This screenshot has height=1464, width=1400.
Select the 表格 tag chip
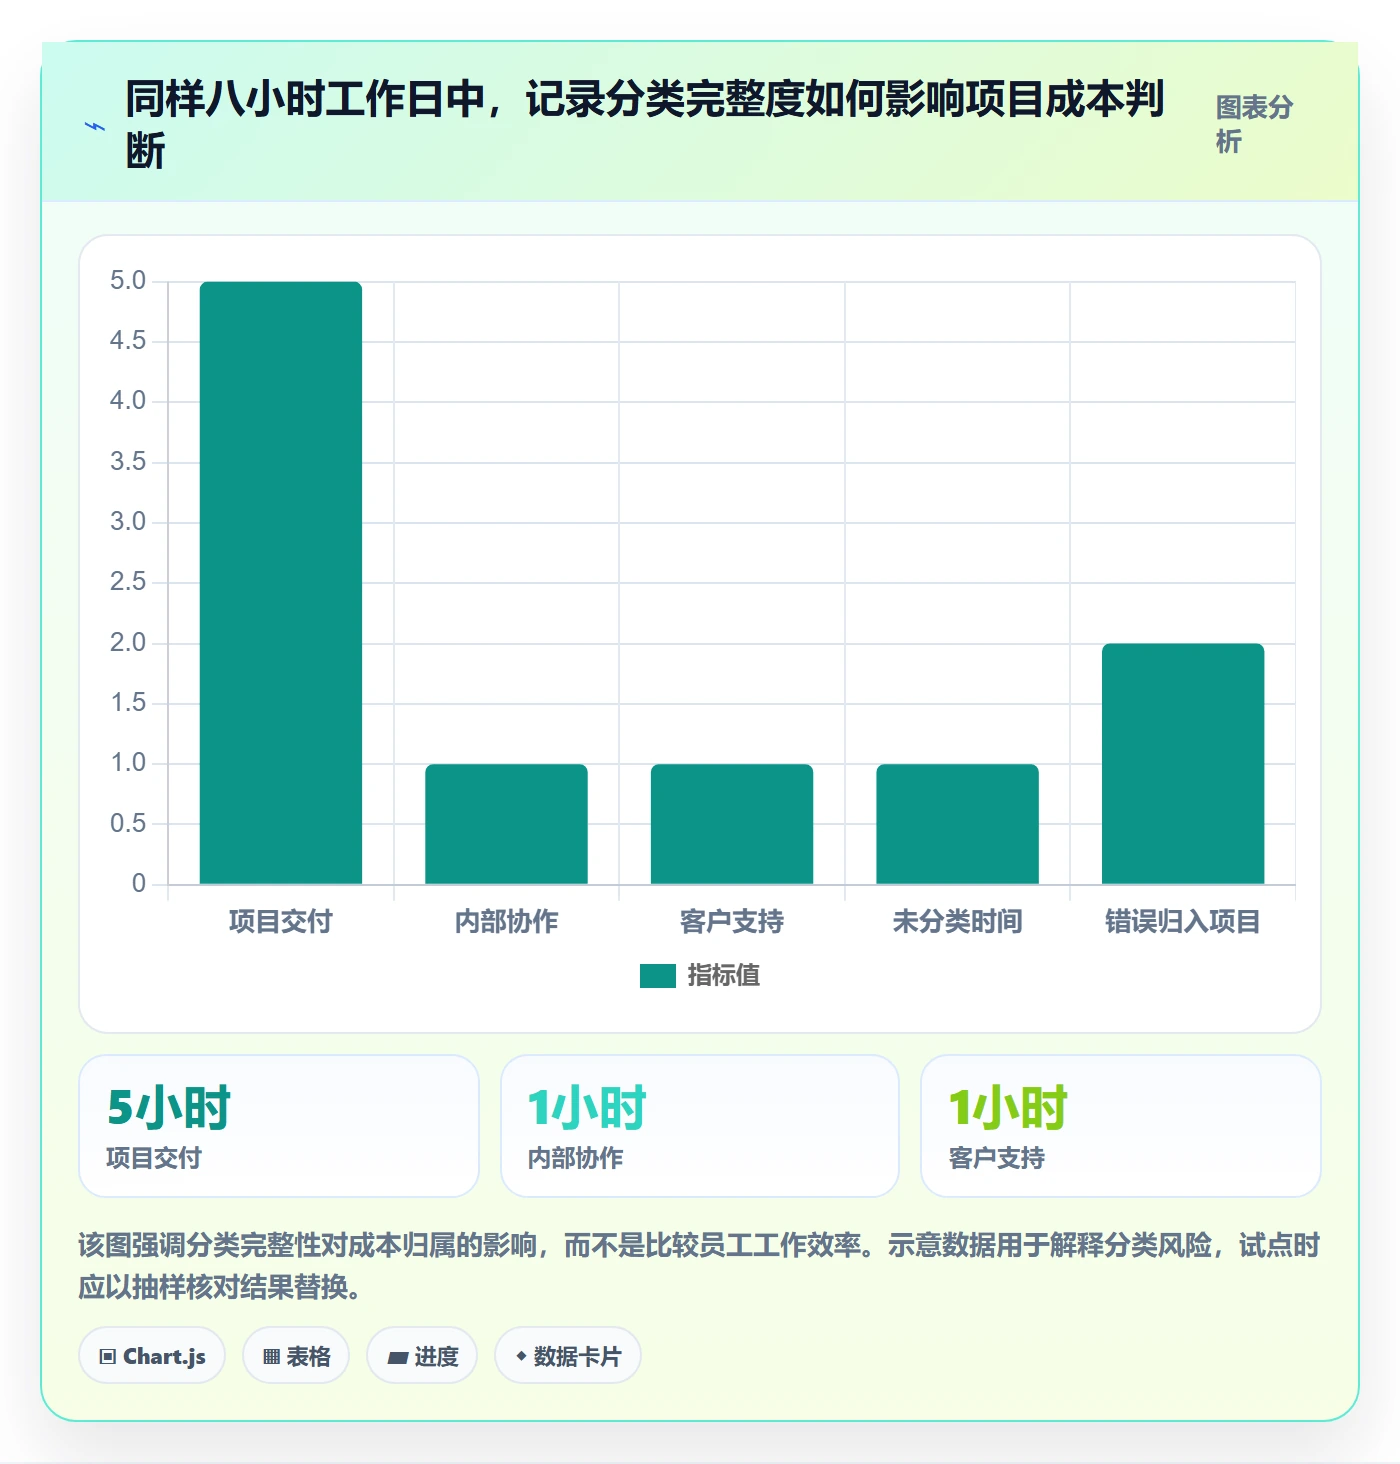[296, 1356]
